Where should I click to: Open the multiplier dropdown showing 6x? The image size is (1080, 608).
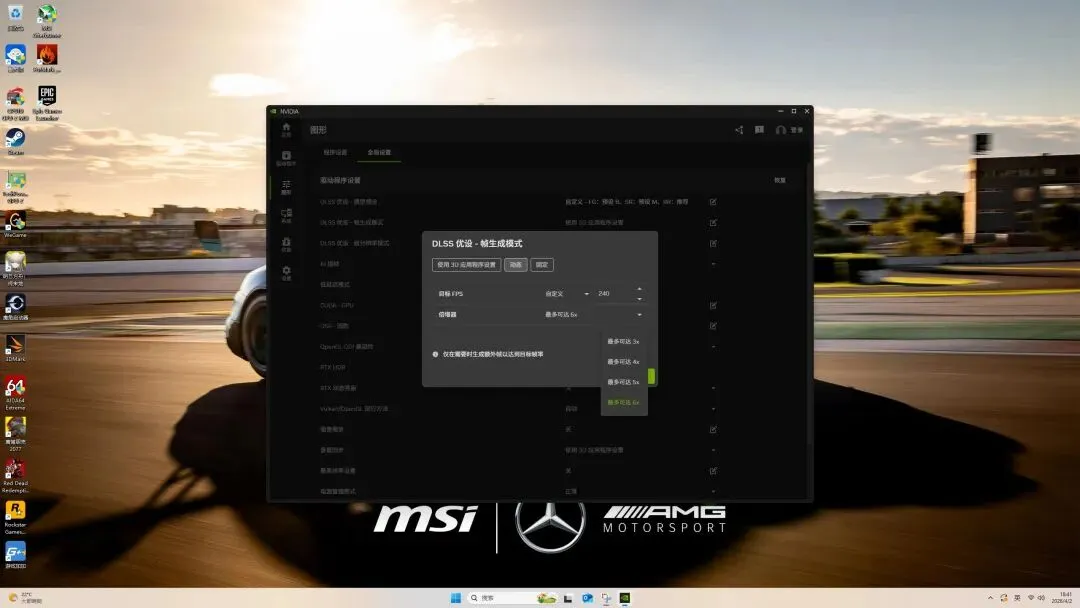point(593,314)
